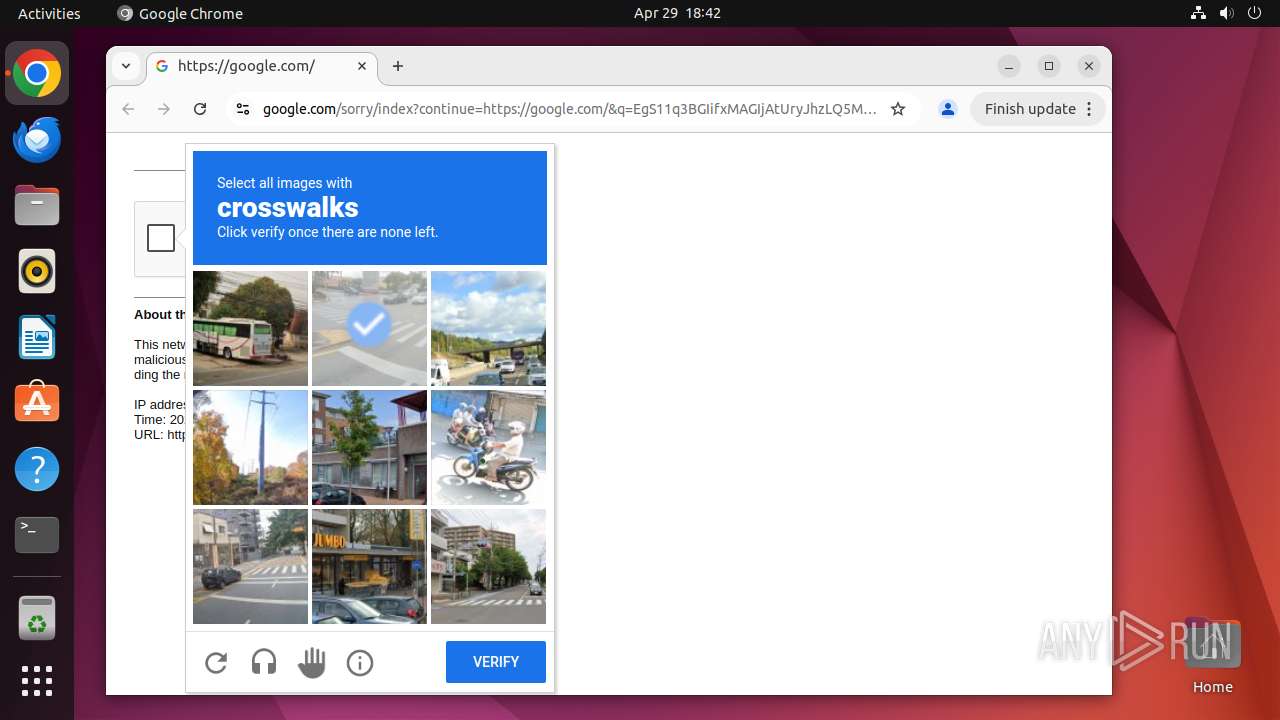Select the utility pole and trees tile

tap(250, 447)
